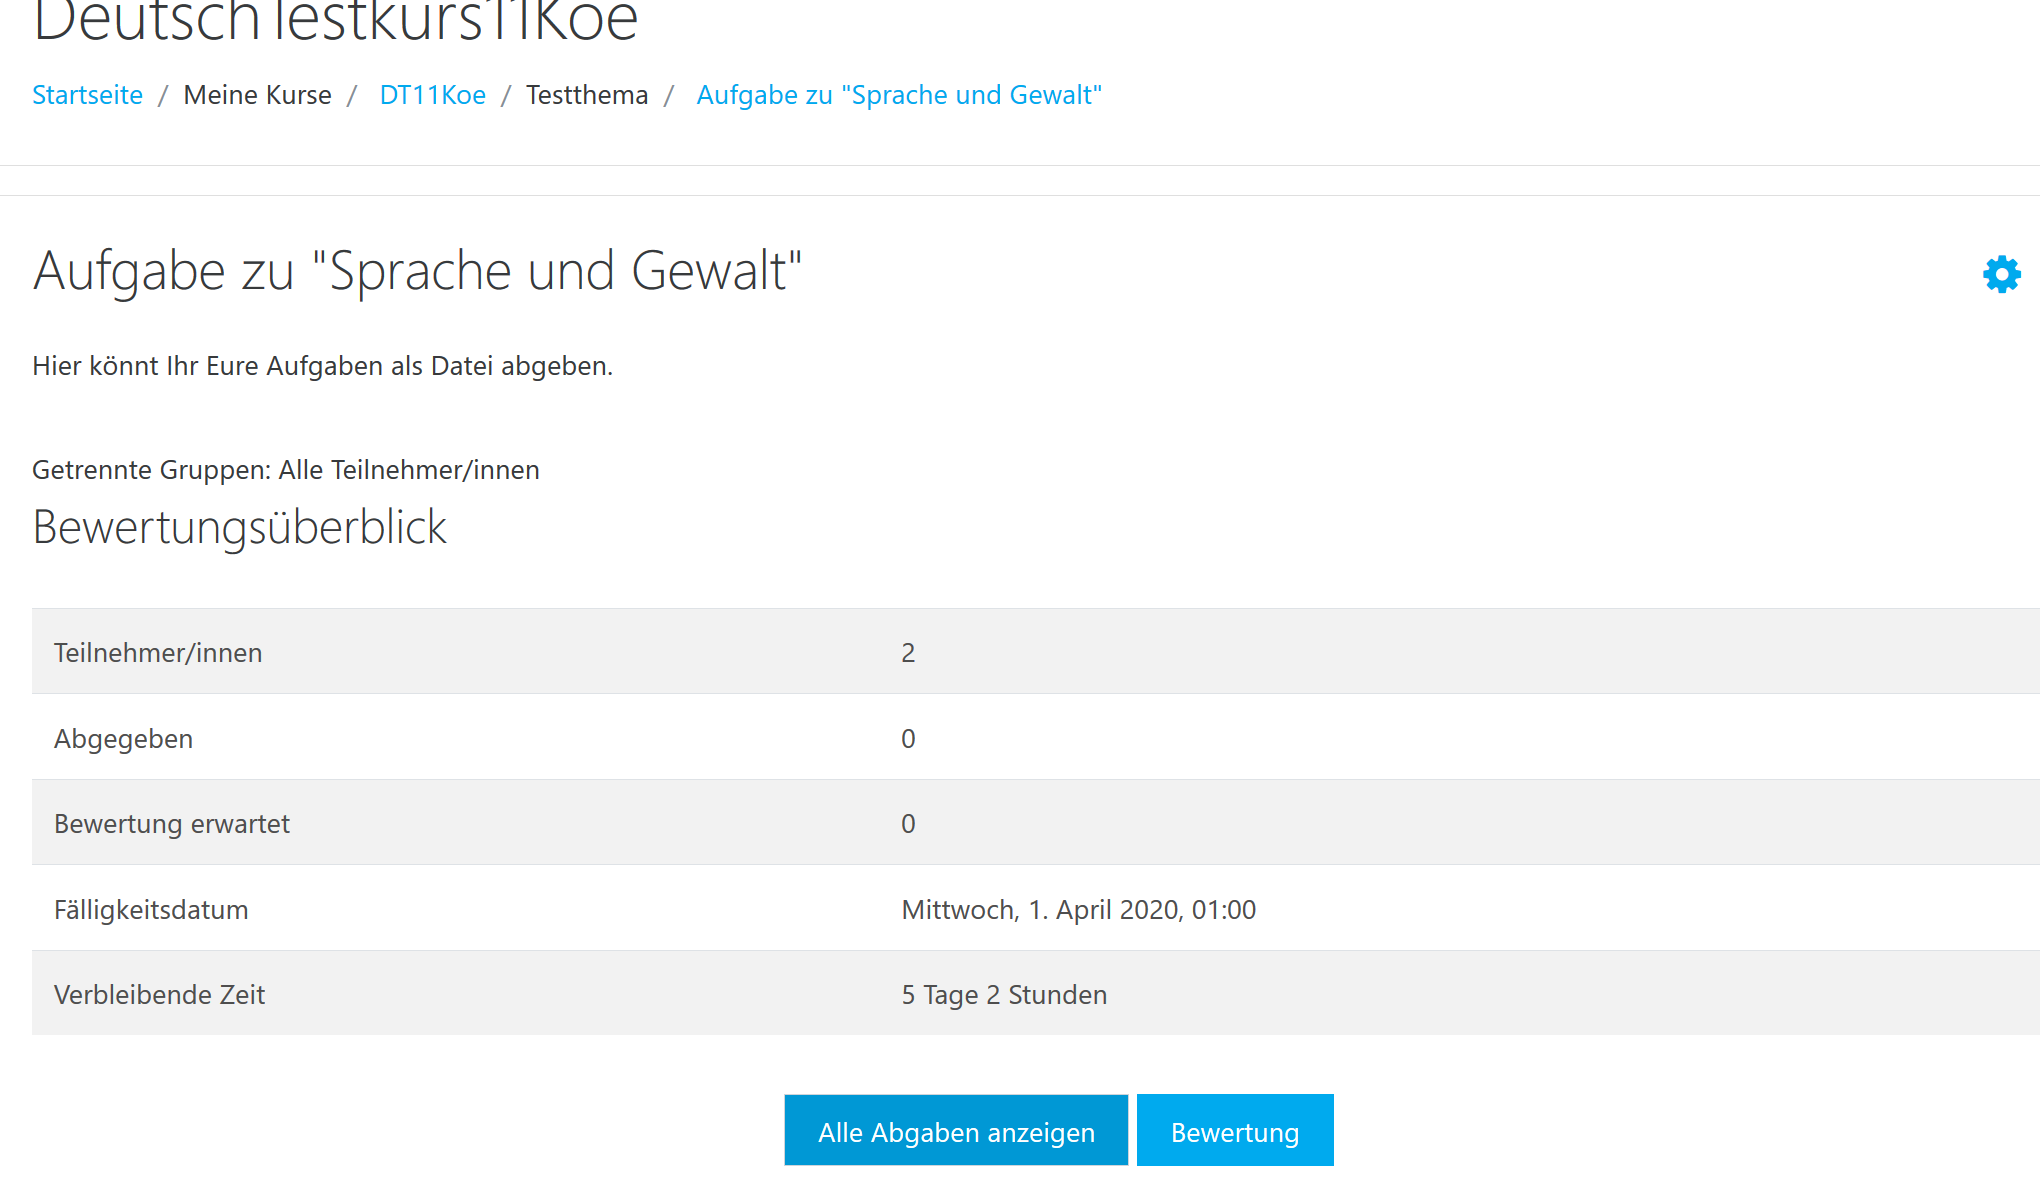Click the remaining time 5 Tage 2 Stunden
The image size is (2040, 1182).
(1004, 995)
